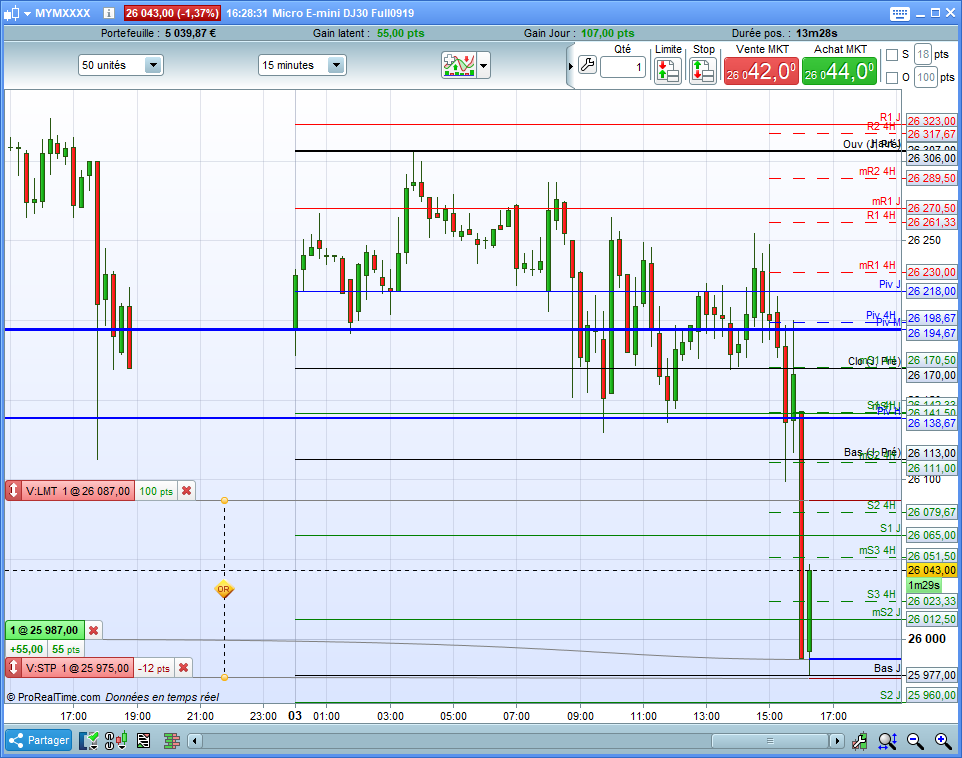
Task: Edit the target distance 100 pts field
Action: (x=926, y=77)
